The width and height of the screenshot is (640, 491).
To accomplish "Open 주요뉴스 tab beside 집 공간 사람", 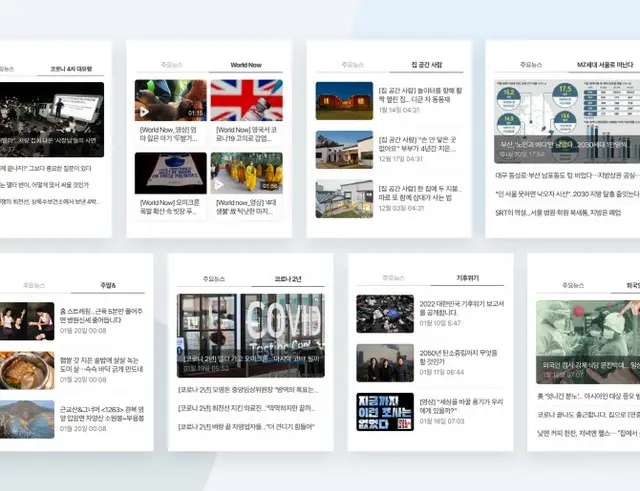I will pos(353,65).
